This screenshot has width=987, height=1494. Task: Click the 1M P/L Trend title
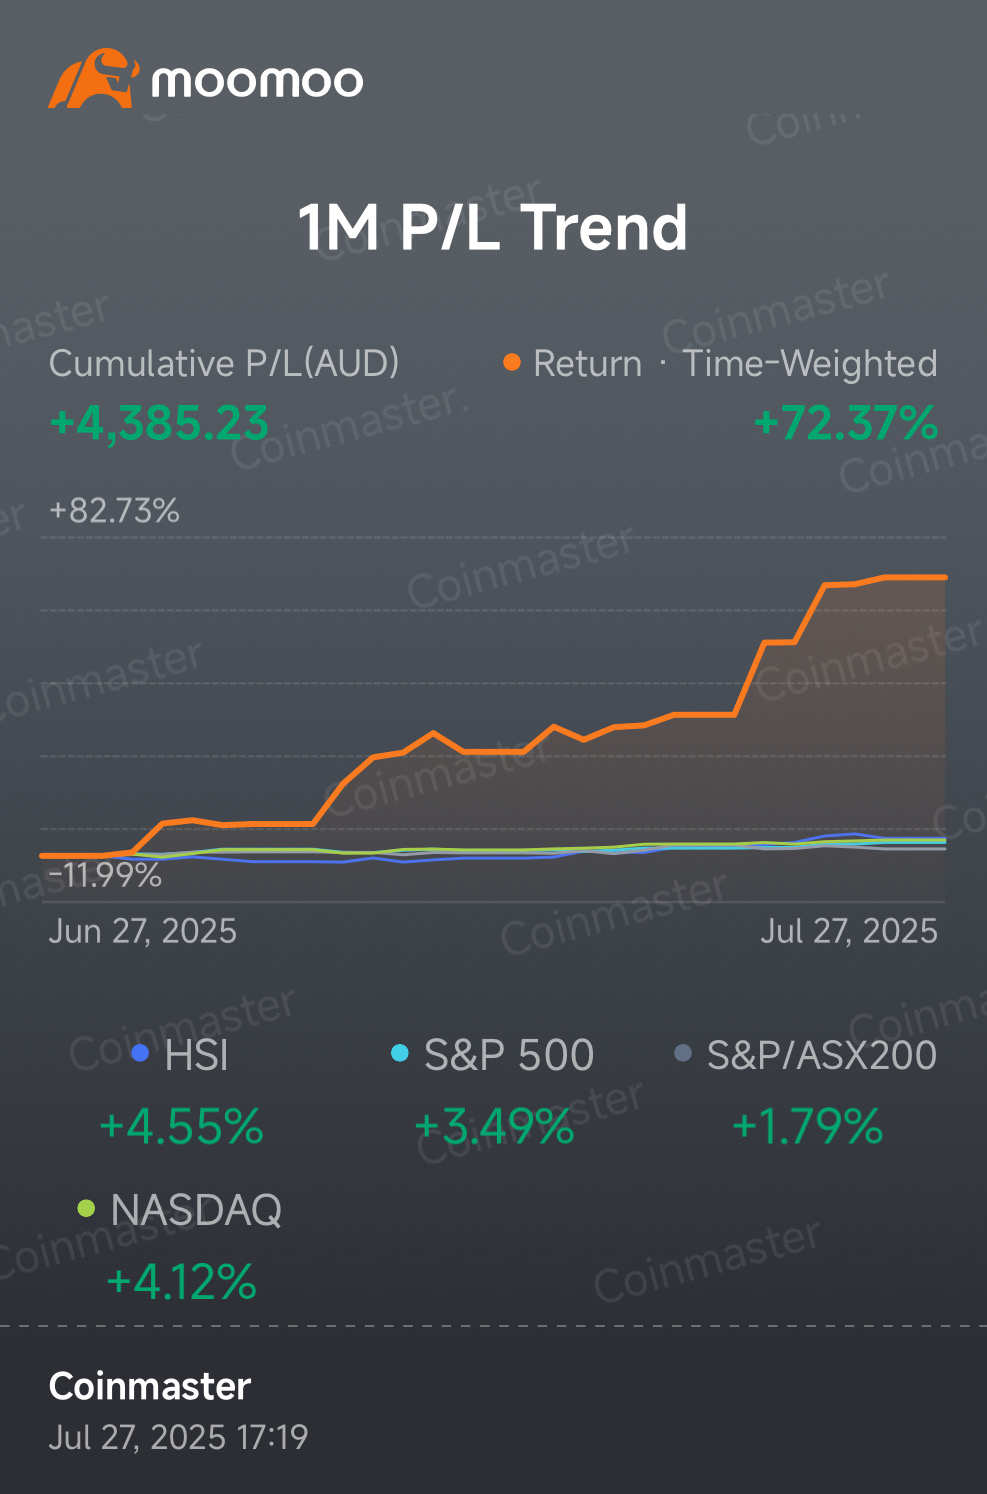click(493, 227)
